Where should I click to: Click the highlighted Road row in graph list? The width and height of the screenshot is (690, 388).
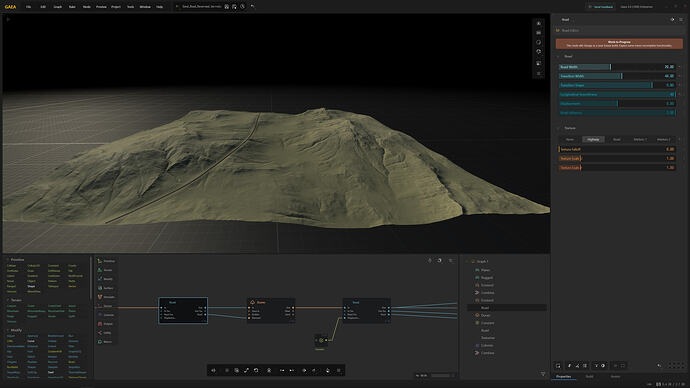point(507,308)
